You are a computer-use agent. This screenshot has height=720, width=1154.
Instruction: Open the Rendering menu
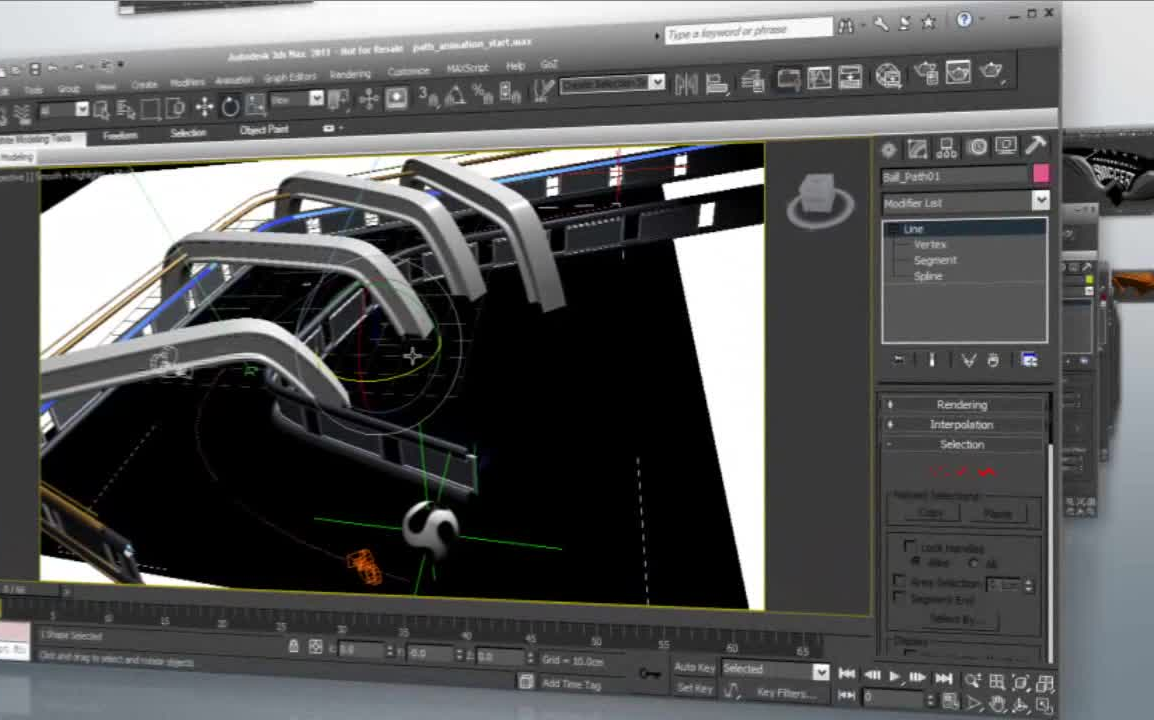350,75
